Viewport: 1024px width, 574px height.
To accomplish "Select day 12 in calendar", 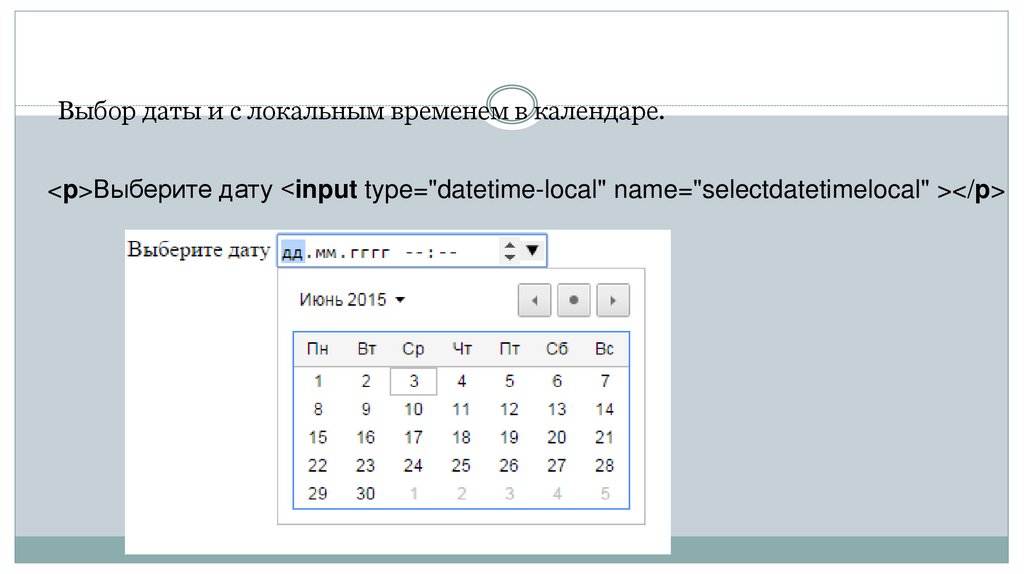I will tap(509, 409).
